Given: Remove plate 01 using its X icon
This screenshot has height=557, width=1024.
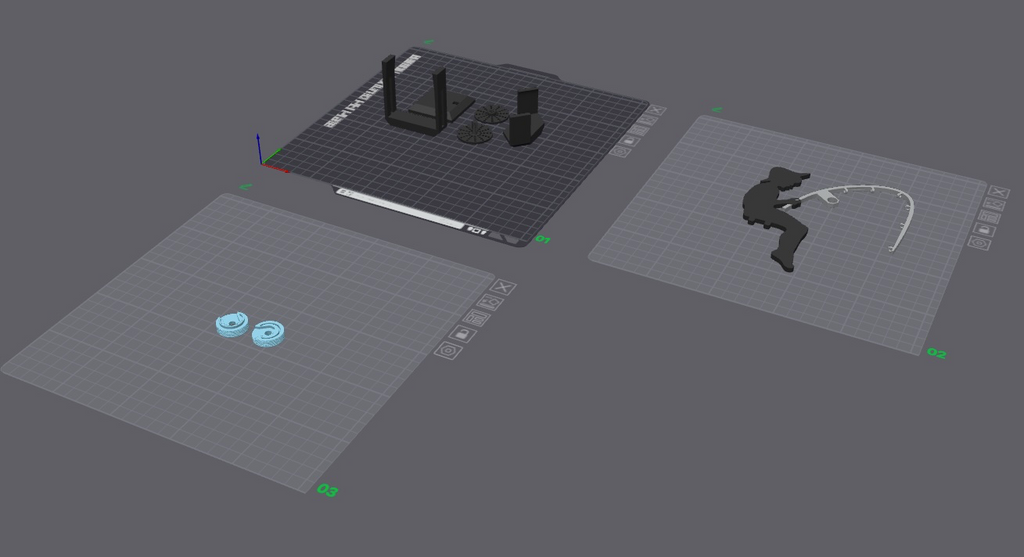Looking at the screenshot, I should [x=657, y=110].
